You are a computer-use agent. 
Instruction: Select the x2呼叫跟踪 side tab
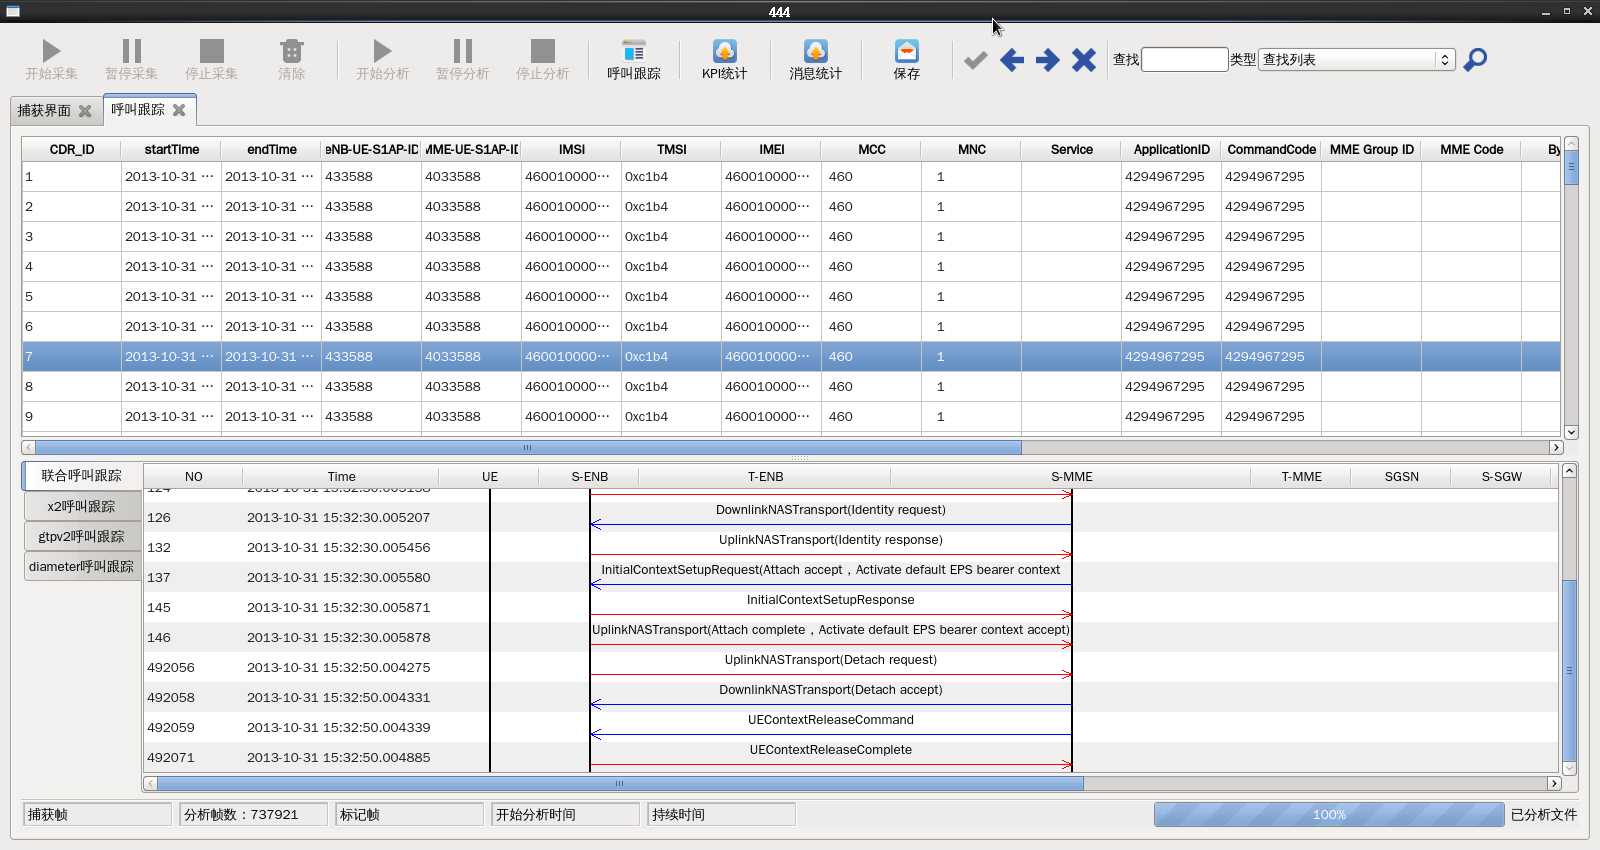click(82, 506)
